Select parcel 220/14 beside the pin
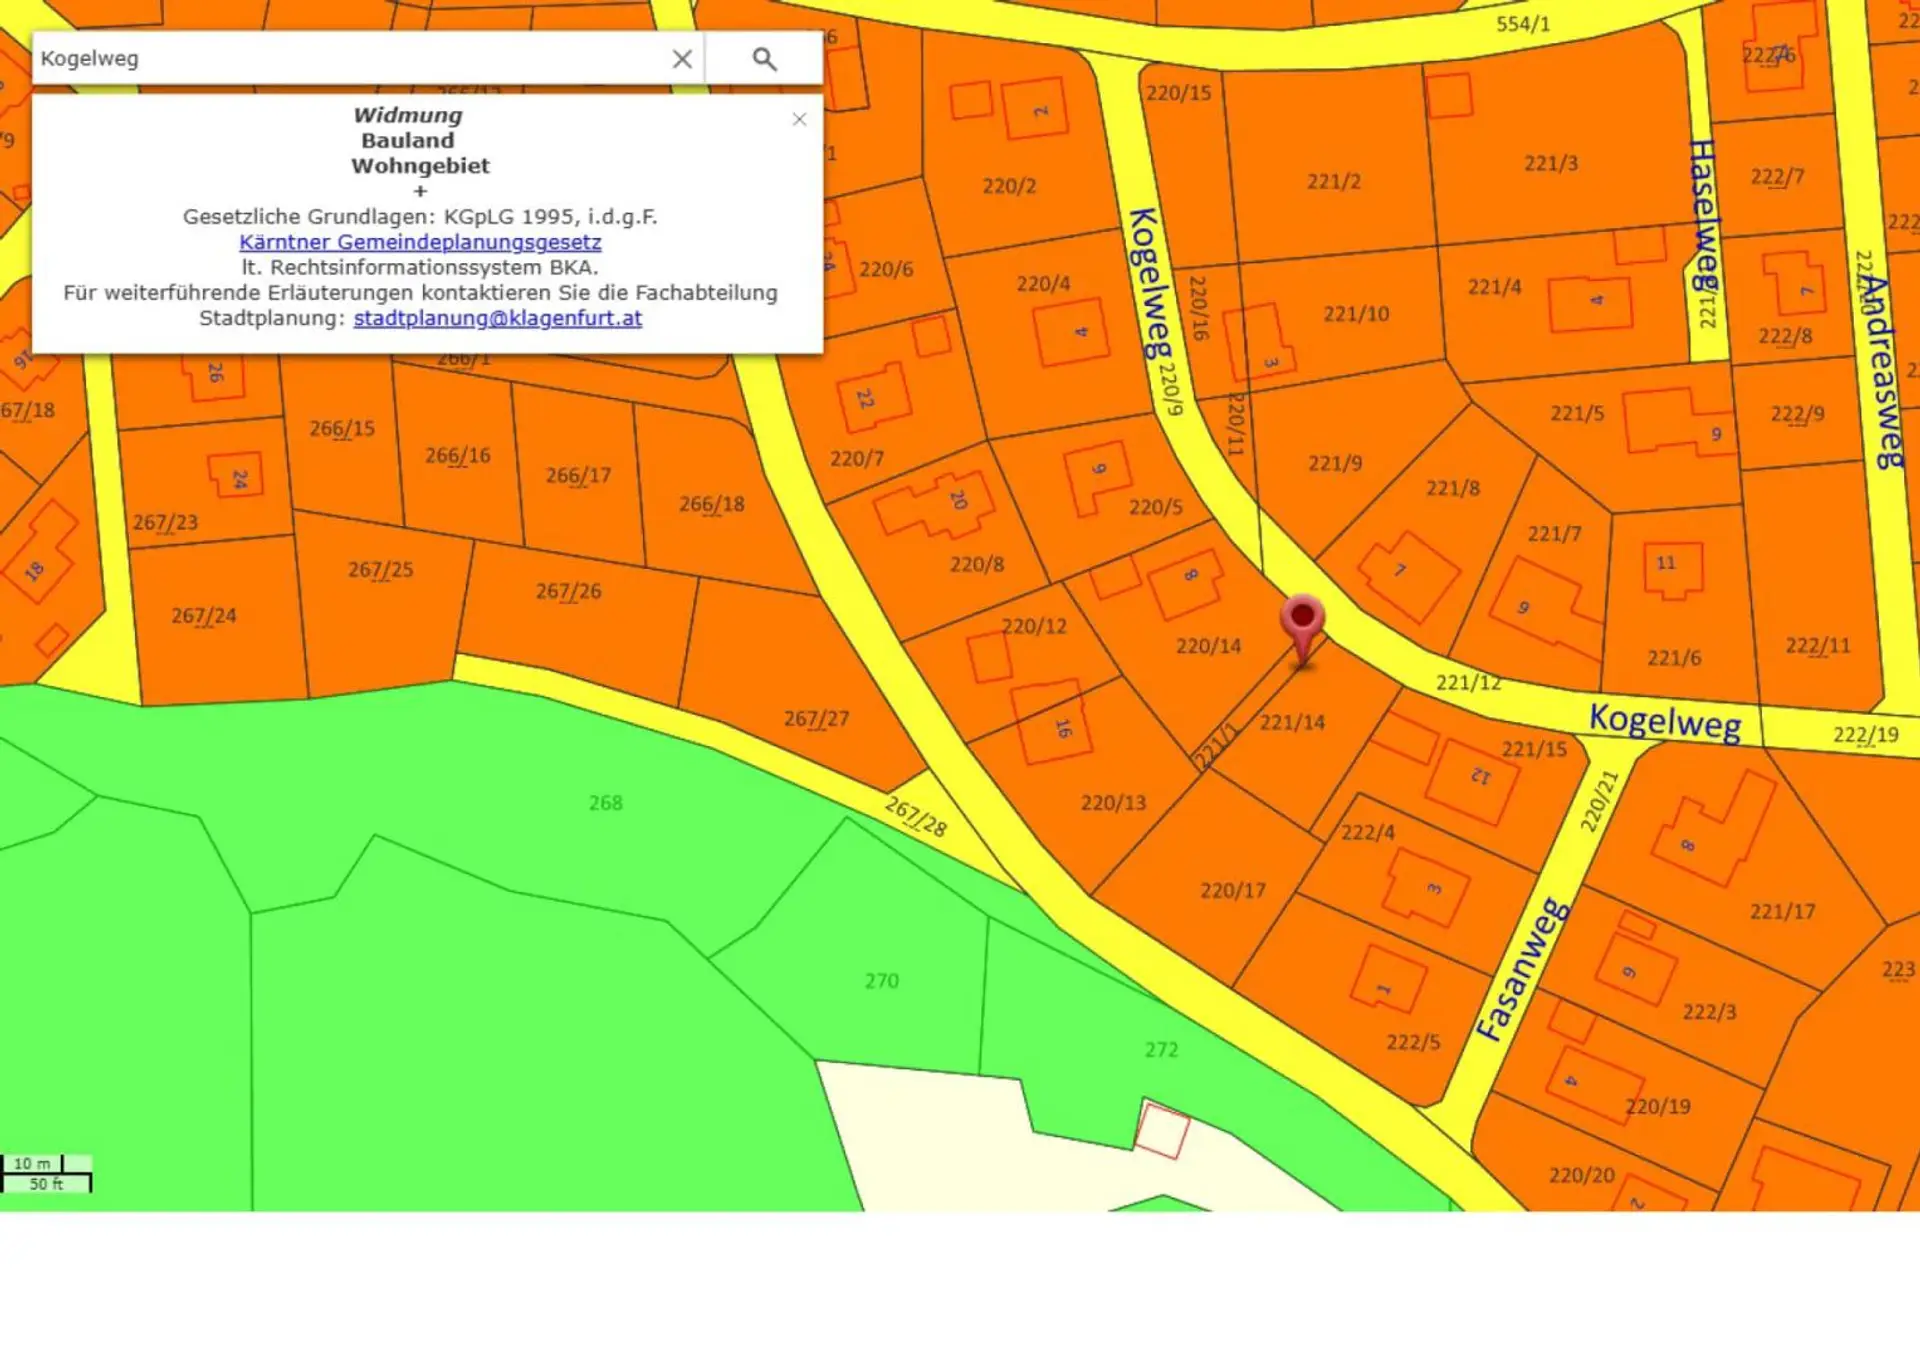This screenshot has height=1358, width=1920. 1208,646
